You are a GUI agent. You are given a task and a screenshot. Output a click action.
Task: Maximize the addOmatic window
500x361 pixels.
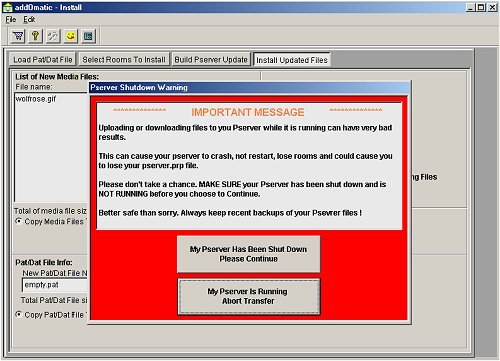[481, 7]
